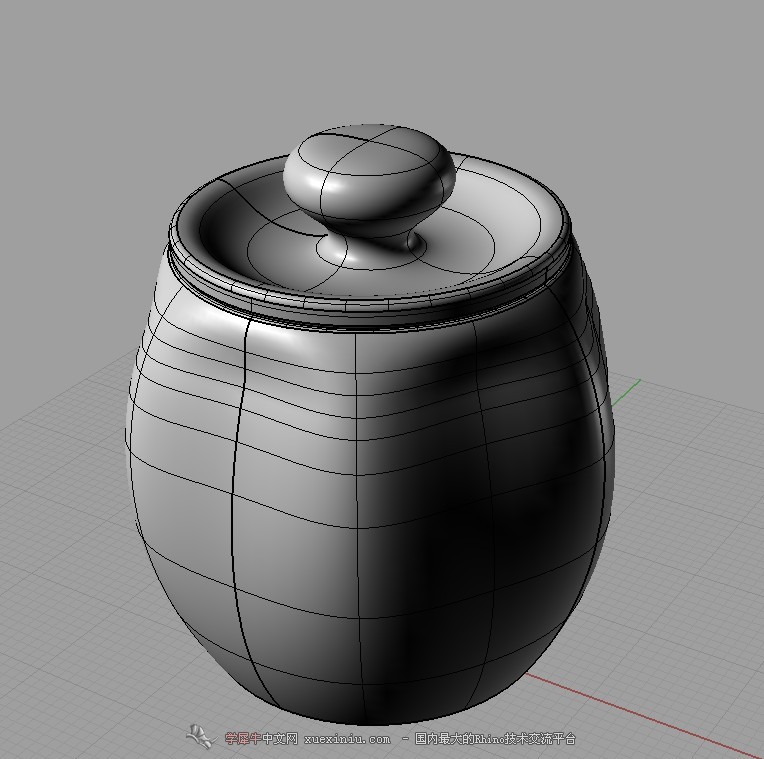Pick the green Y-axis line behind jar
The height and width of the screenshot is (759, 764).
tap(626, 393)
